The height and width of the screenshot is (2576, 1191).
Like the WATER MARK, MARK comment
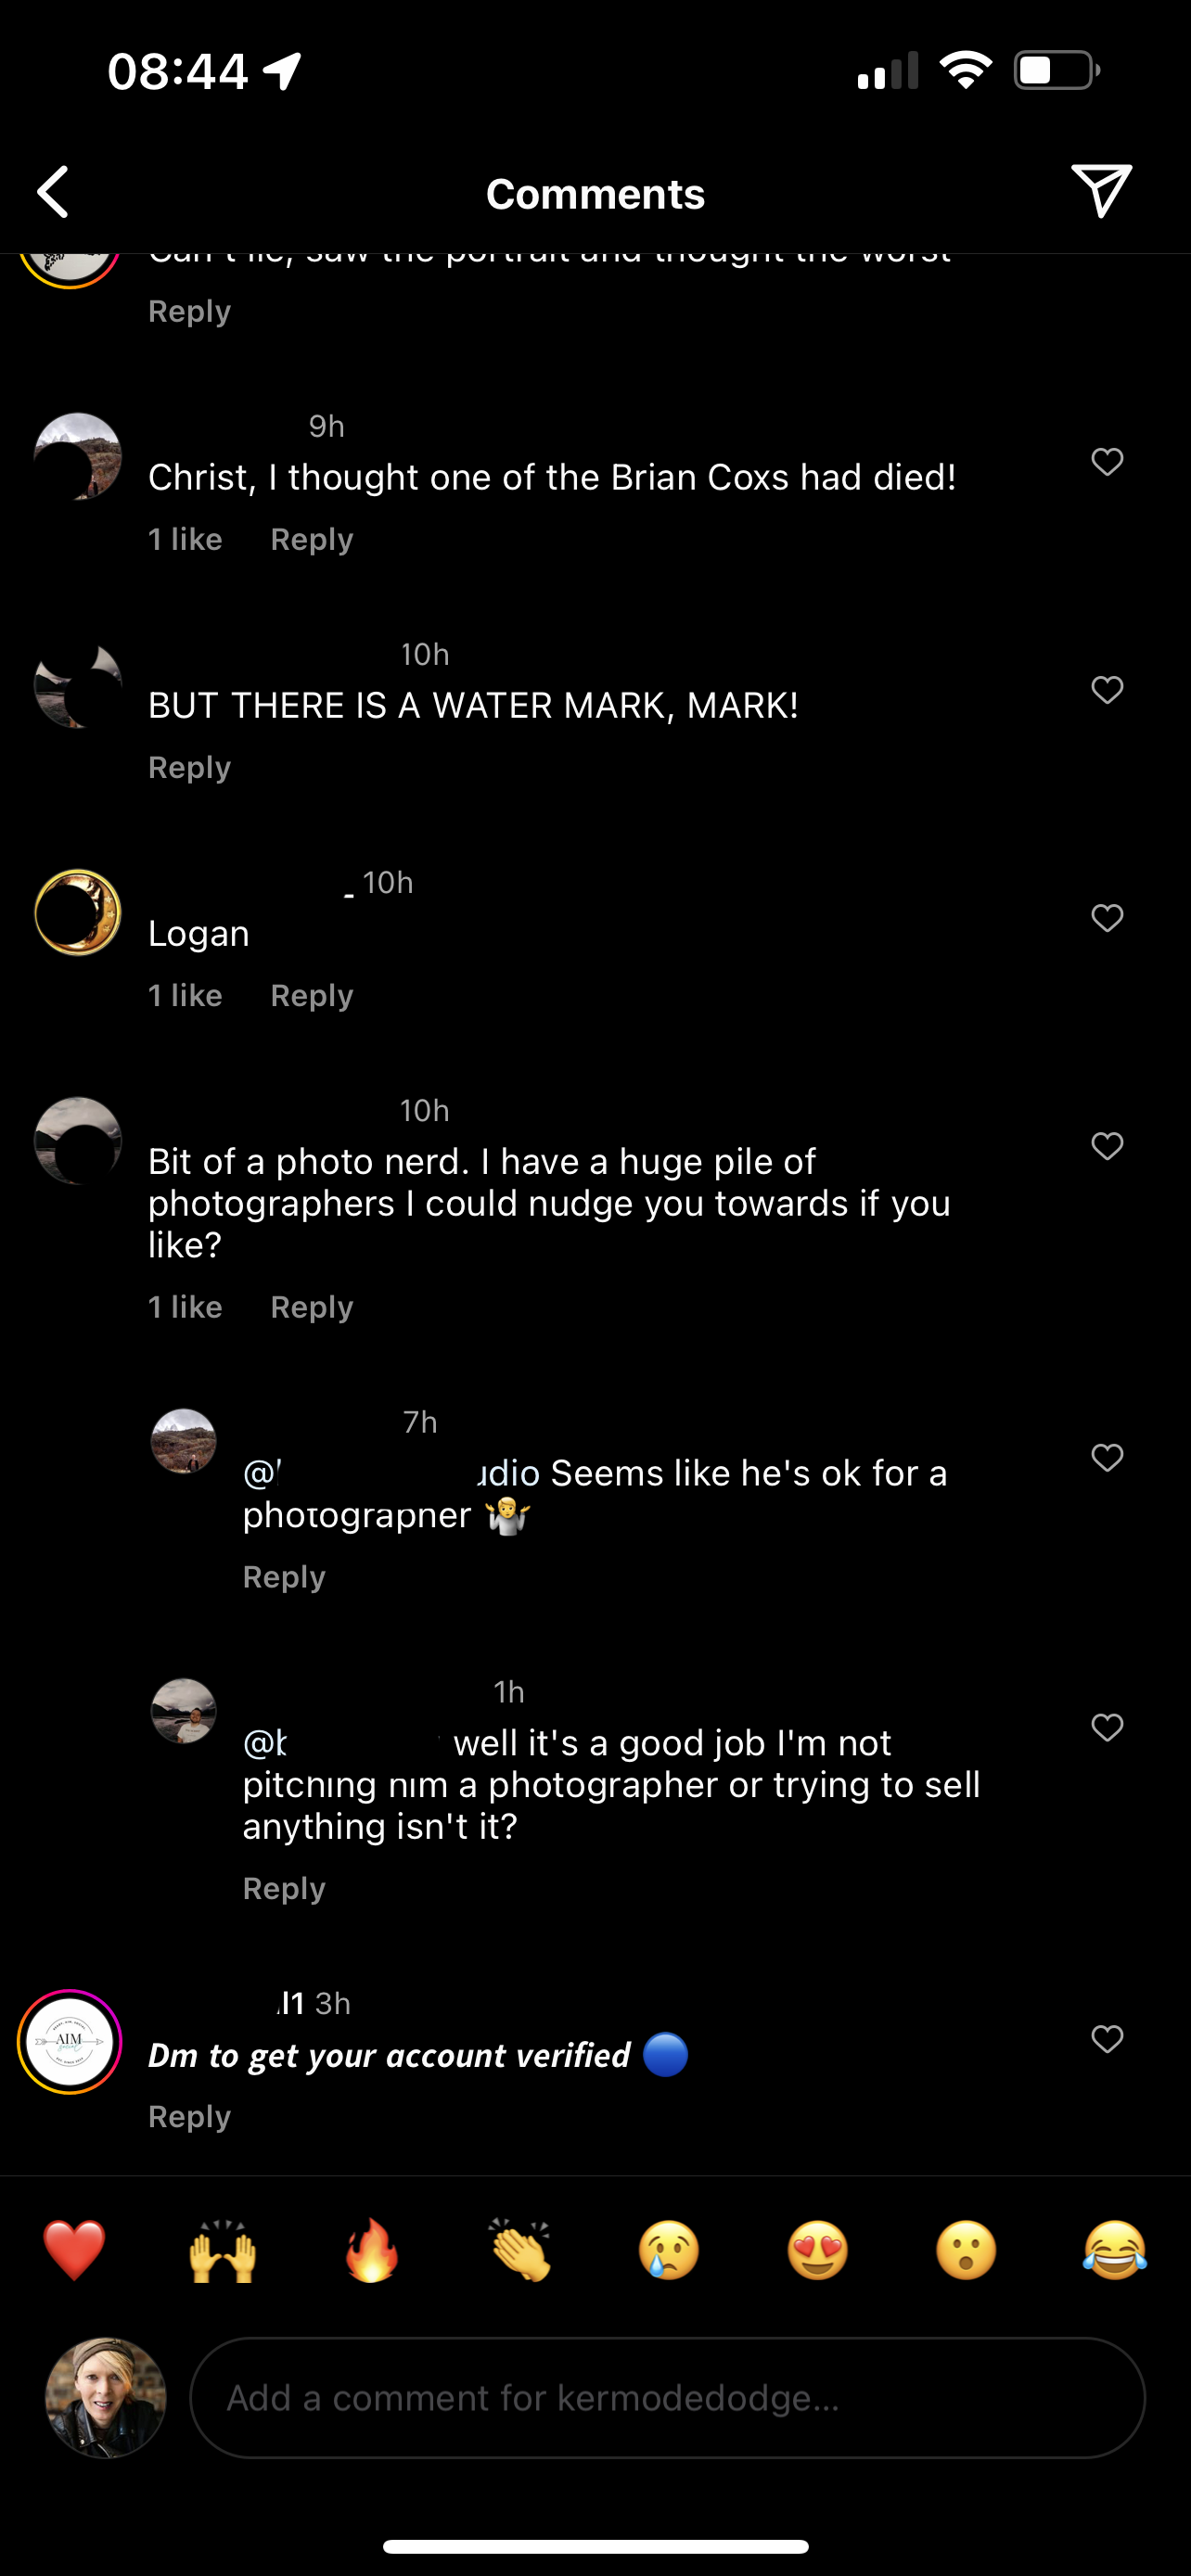tap(1107, 690)
